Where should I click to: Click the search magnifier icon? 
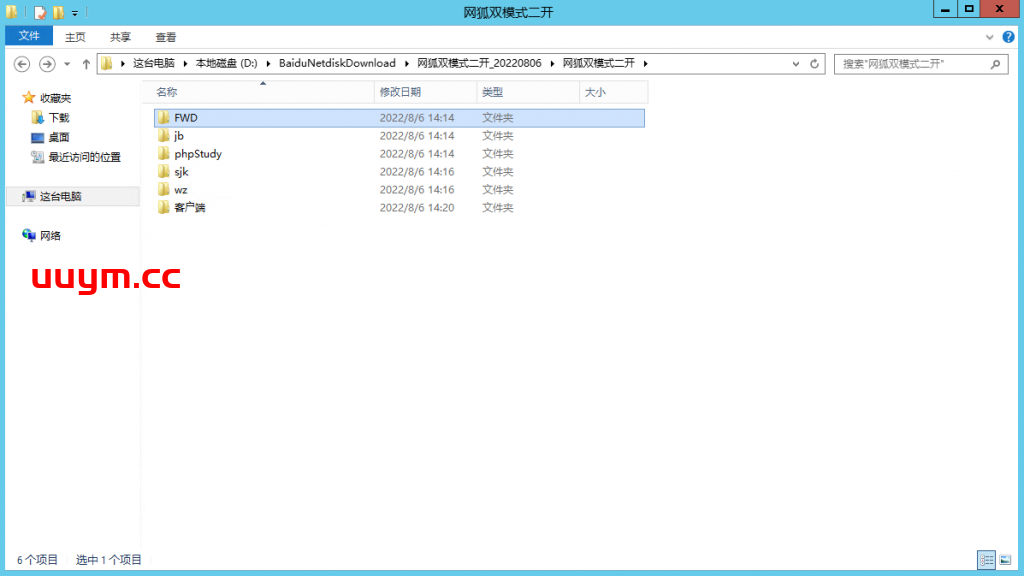(x=995, y=64)
